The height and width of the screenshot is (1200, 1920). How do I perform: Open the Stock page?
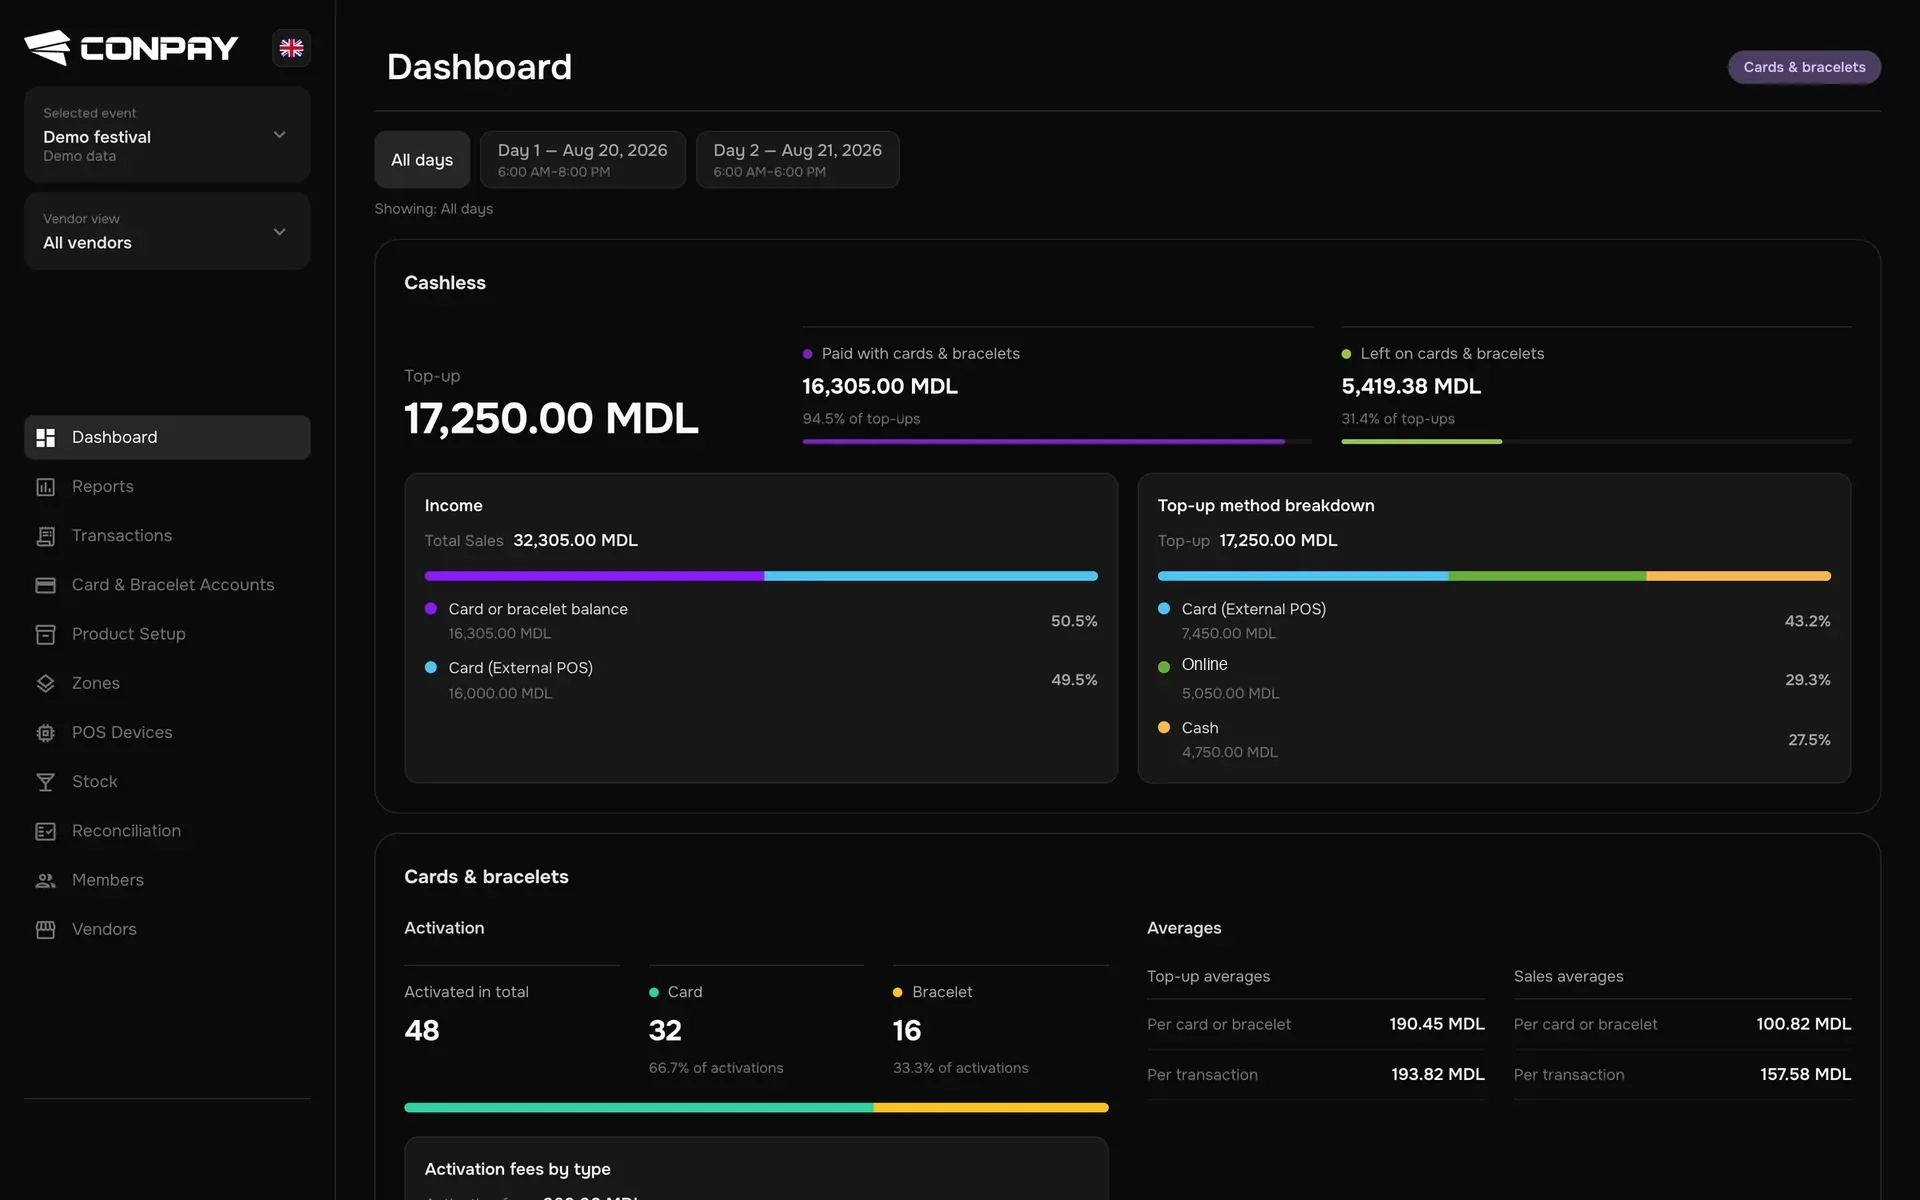pos(167,781)
